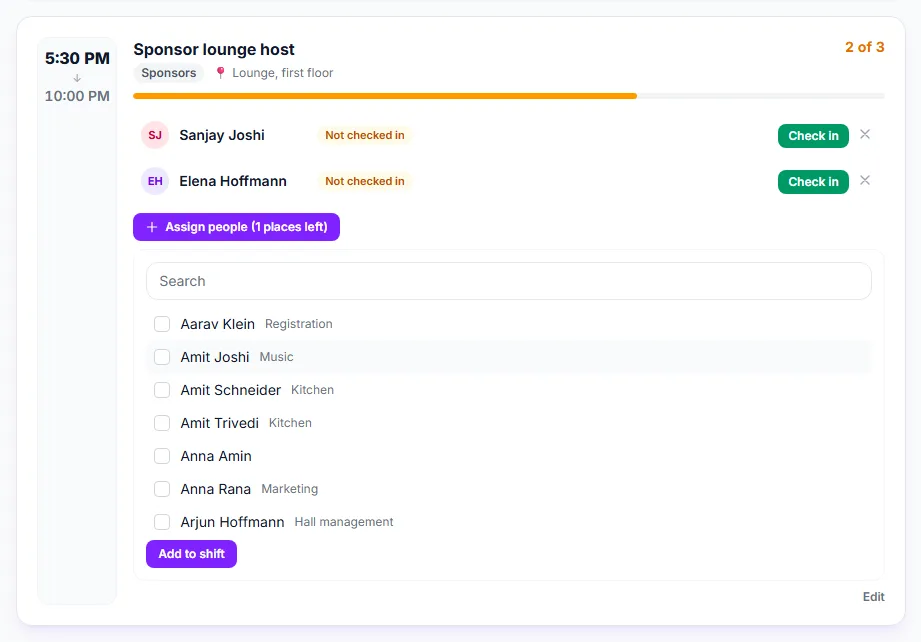Click the EH avatar for Elena Hoffmann
Screen dimensions: 921x642
[x=155, y=181]
